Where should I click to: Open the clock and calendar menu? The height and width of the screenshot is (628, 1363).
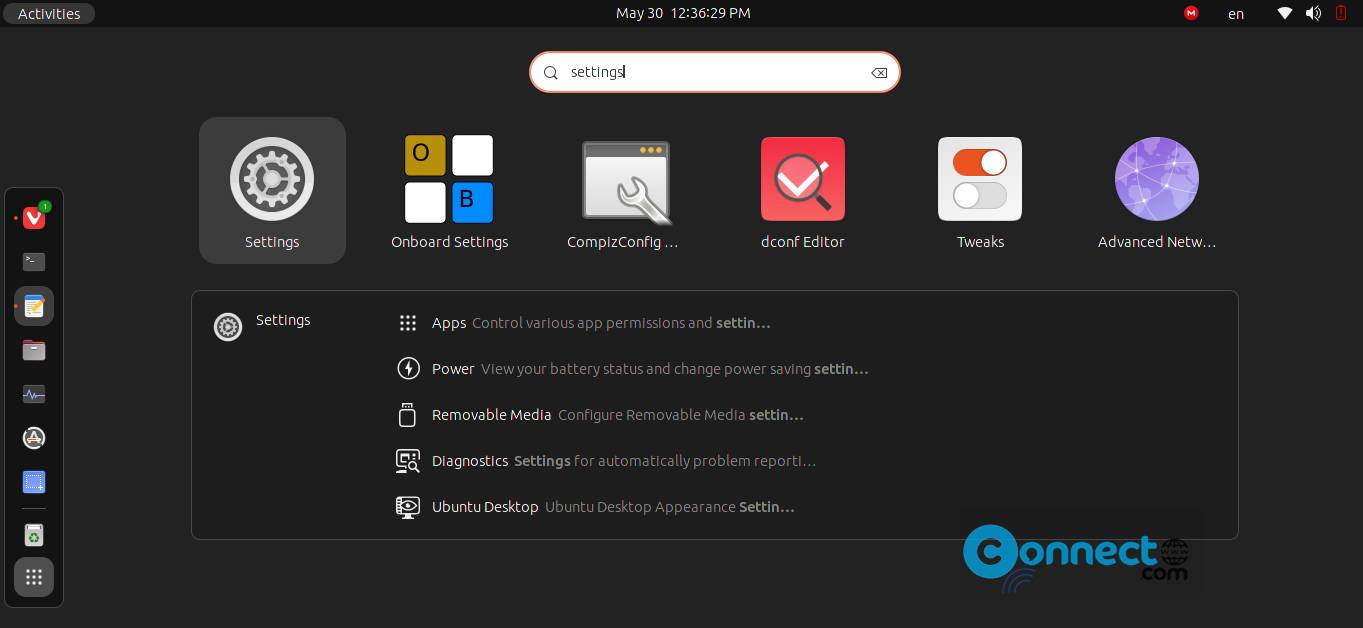click(683, 13)
